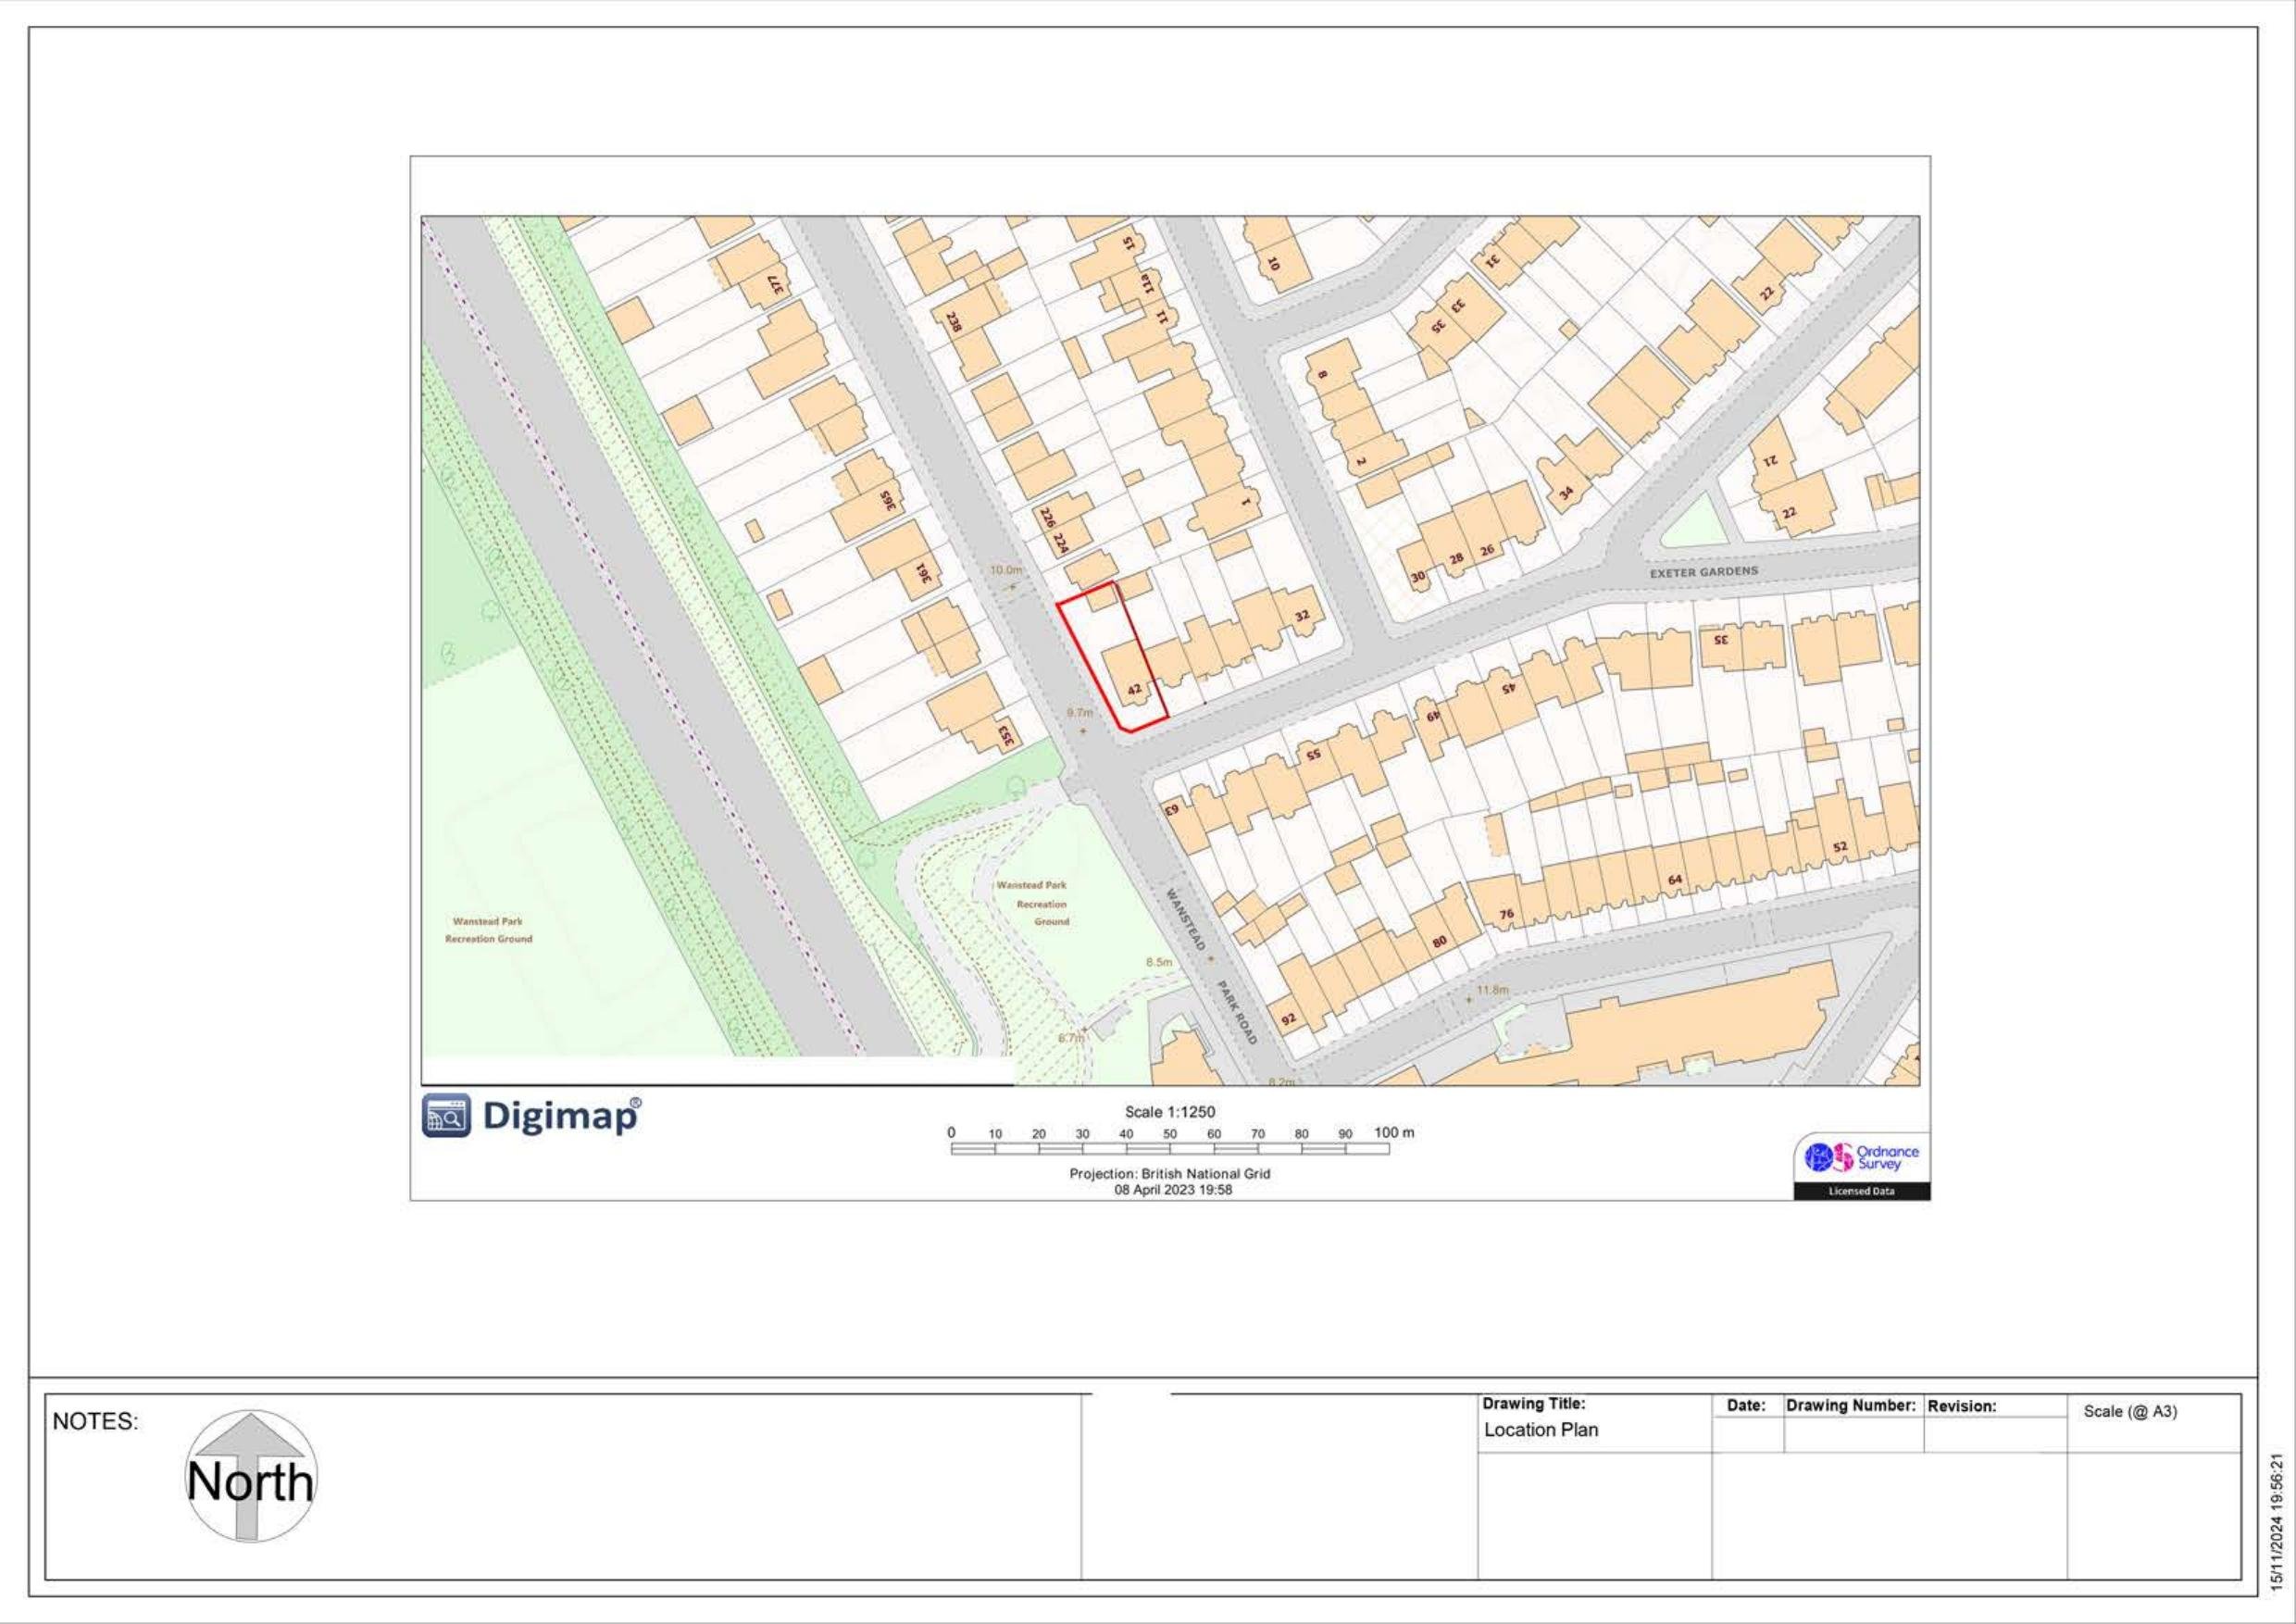The height and width of the screenshot is (1624, 2296).
Task: Click the Scale 1:1250 text
Action: [1169, 1111]
